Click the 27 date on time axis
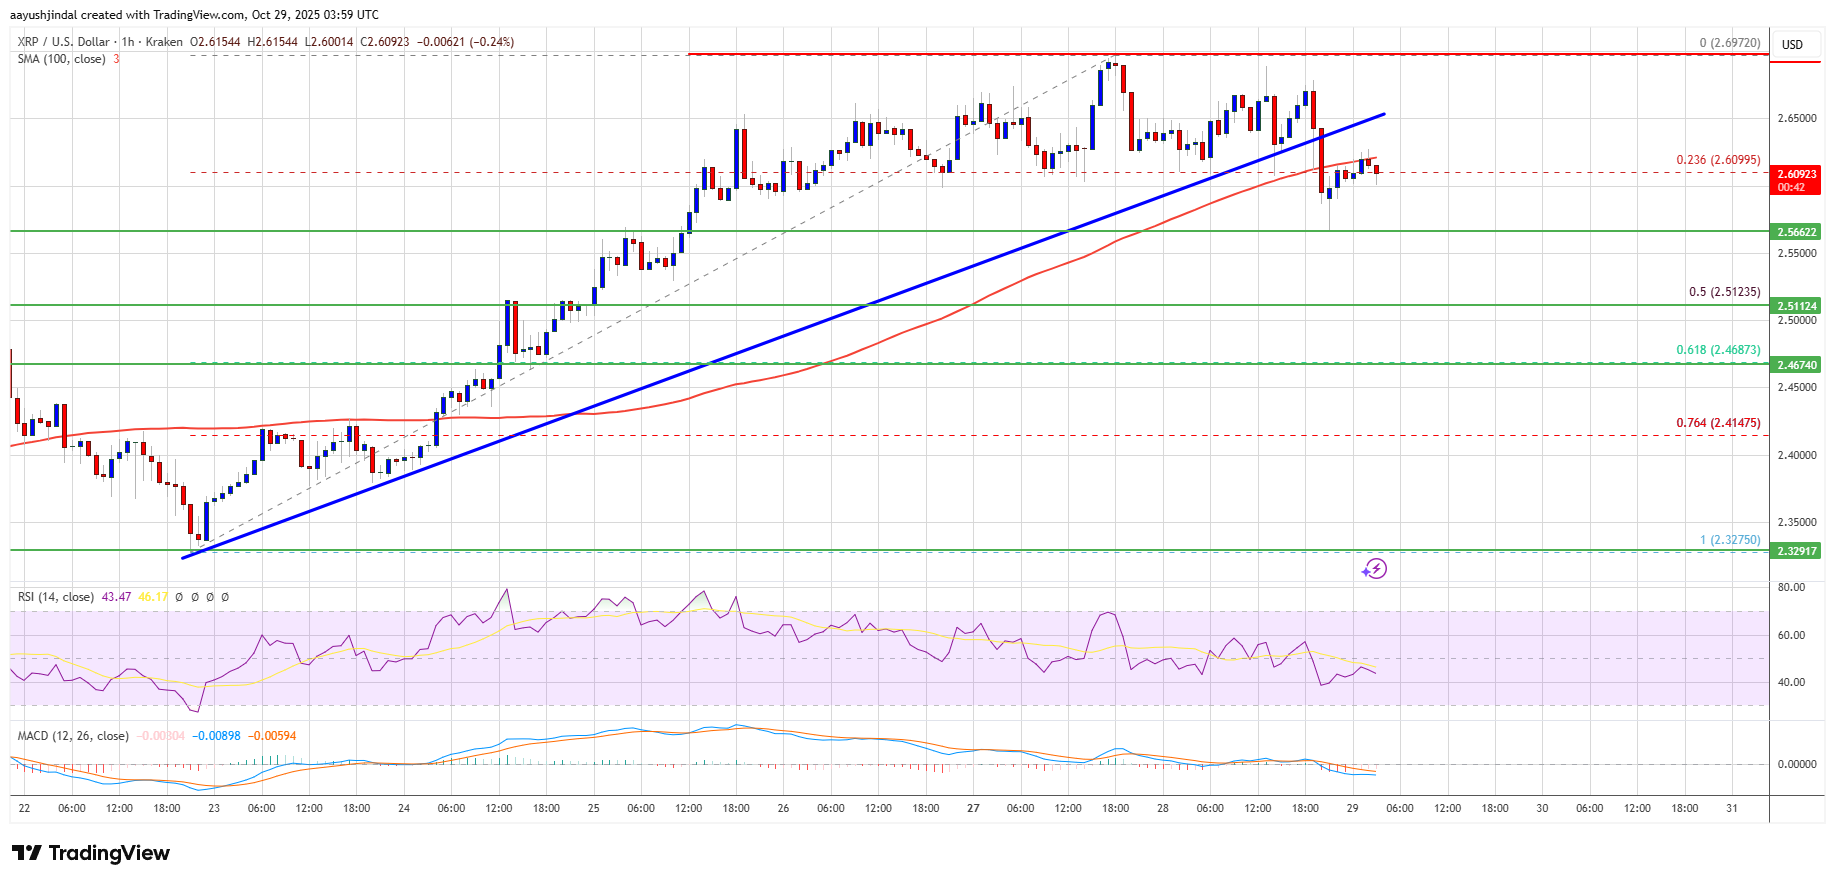 (x=973, y=808)
